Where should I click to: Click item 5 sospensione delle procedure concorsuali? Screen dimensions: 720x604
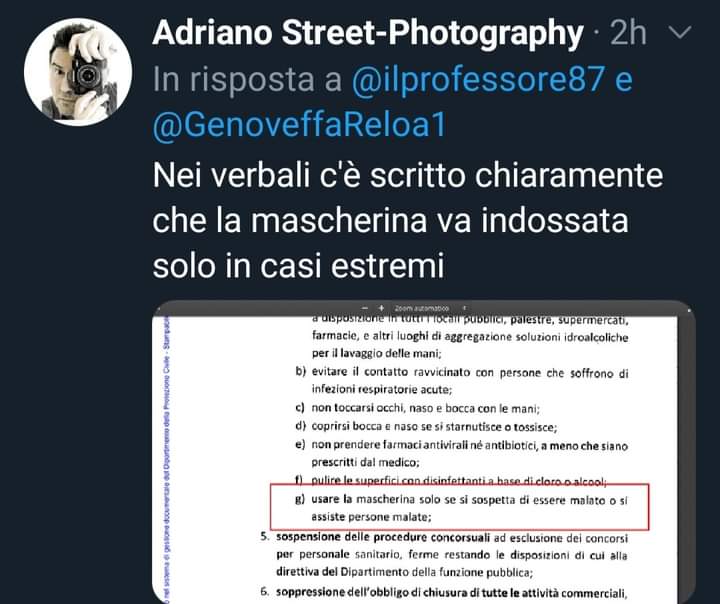coord(444,554)
